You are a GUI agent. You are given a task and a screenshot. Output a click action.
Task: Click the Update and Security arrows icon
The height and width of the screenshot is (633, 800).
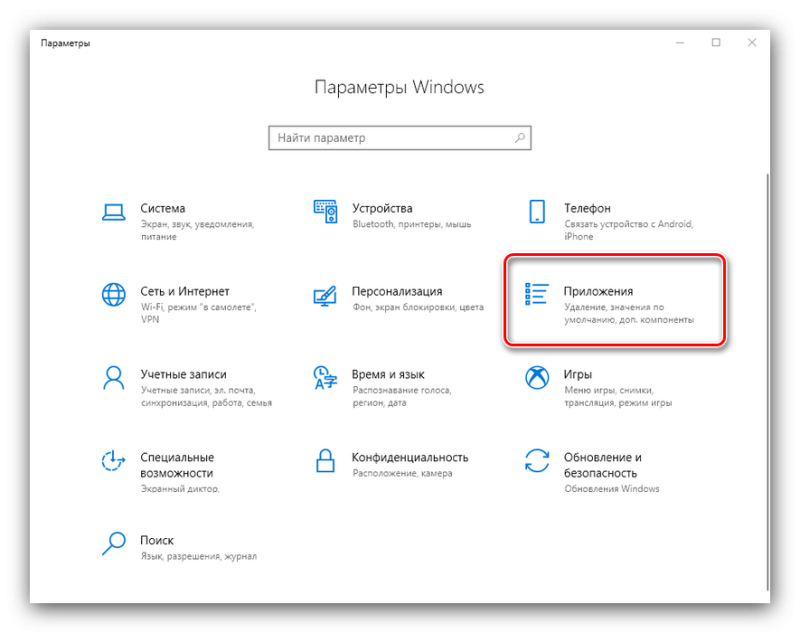pos(537,461)
